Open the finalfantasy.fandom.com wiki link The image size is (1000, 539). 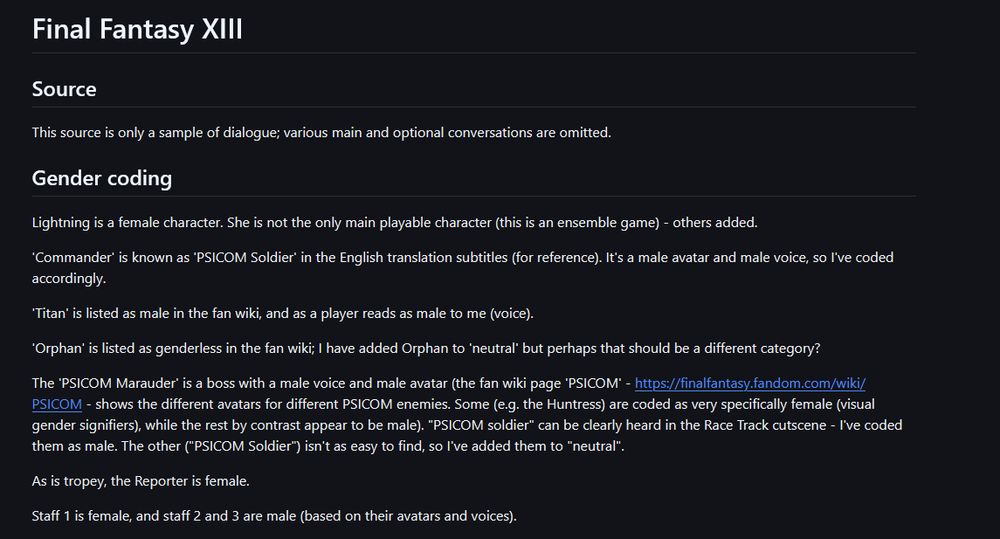(750, 383)
